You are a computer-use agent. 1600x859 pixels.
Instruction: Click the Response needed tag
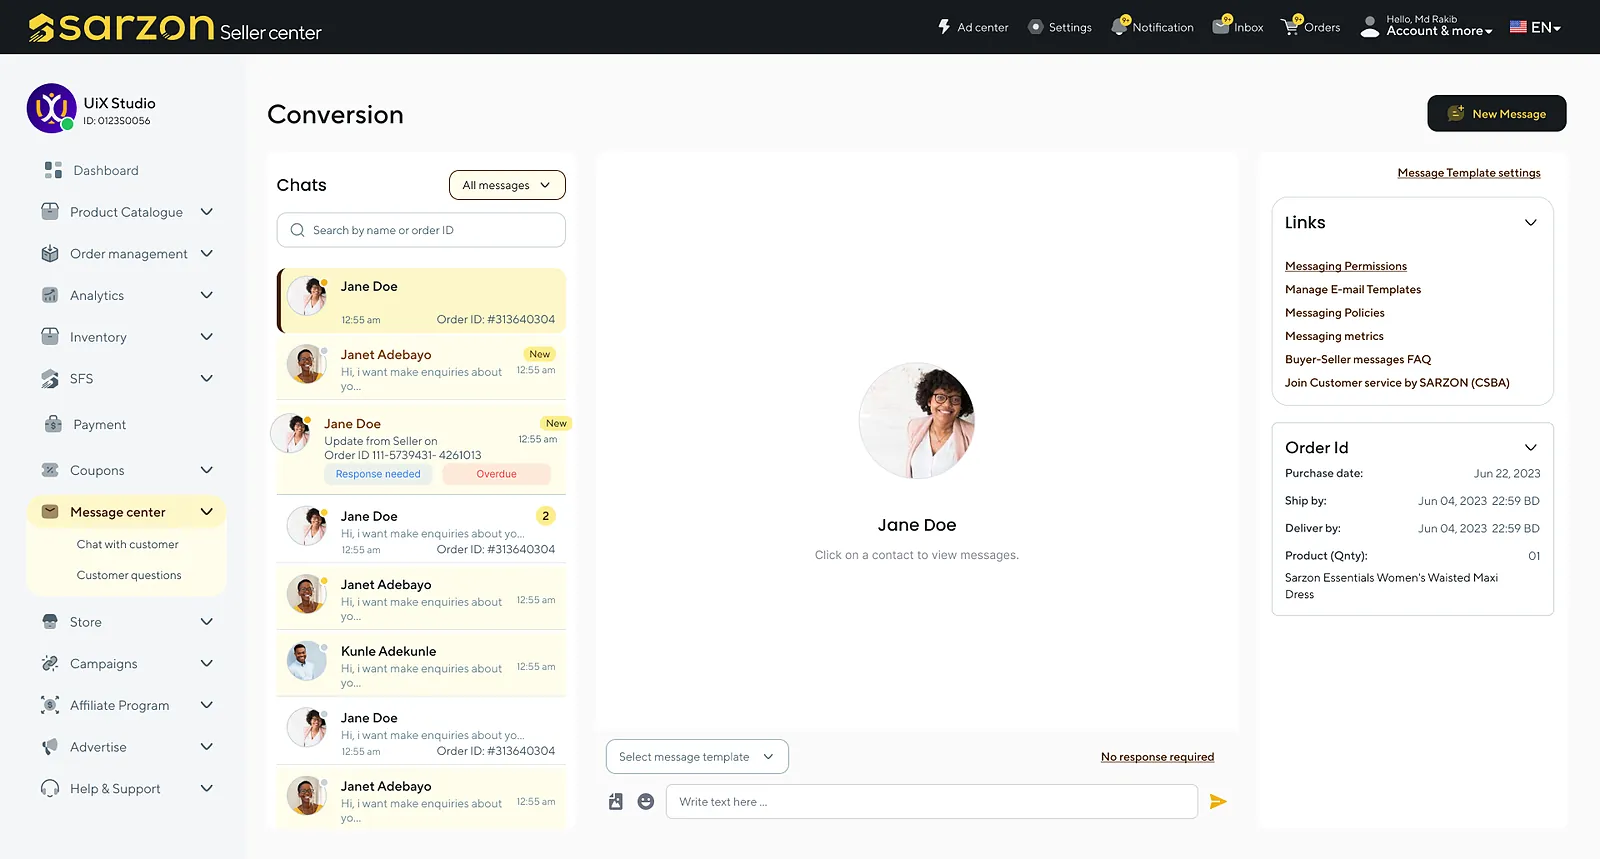378,474
